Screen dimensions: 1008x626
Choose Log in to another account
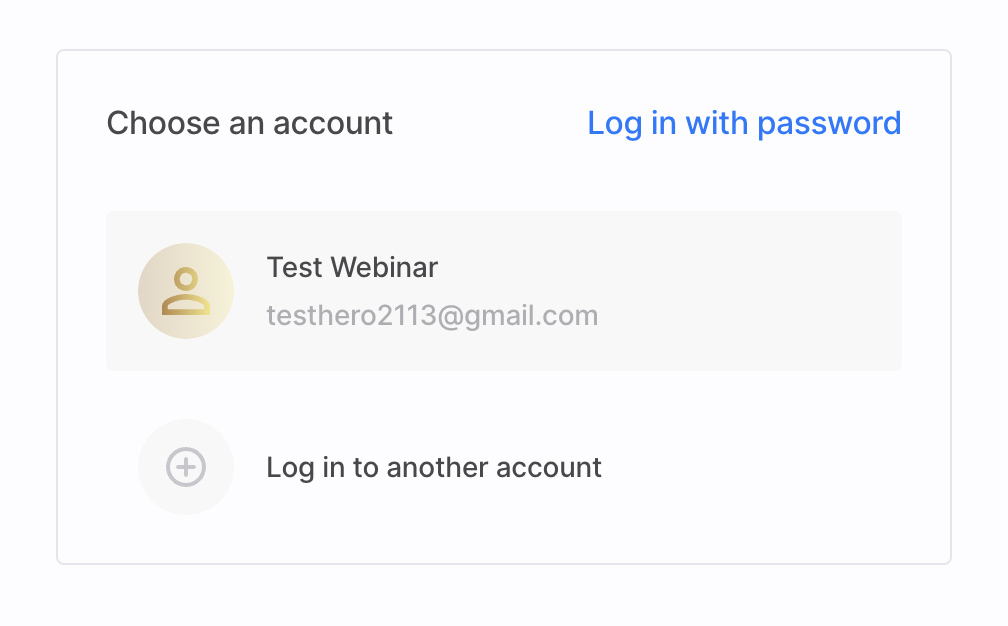434,467
